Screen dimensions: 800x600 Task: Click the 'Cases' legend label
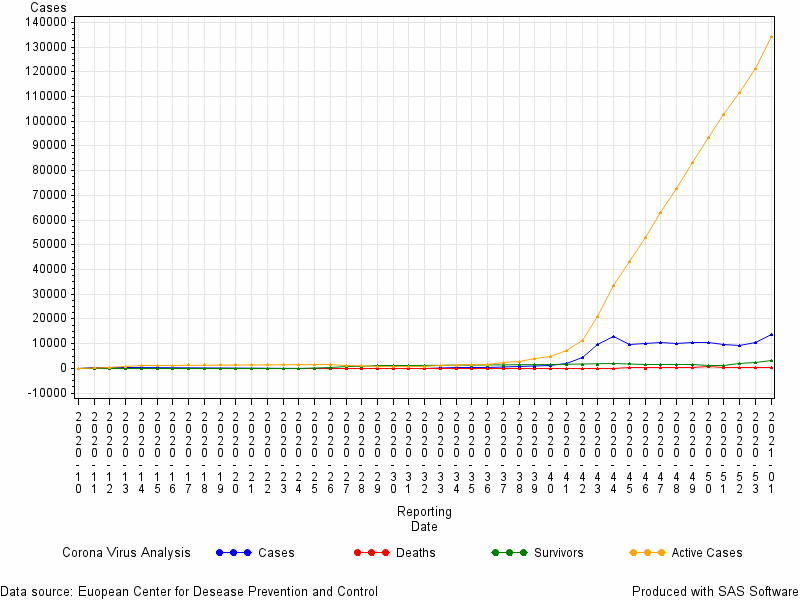coord(276,553)
